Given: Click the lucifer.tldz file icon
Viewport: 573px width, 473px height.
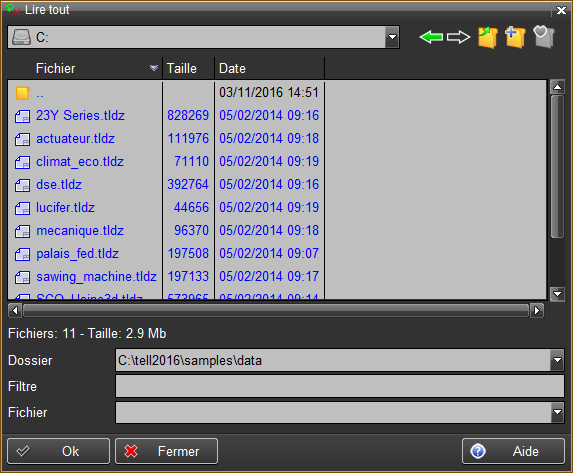Looking at the screenshot, I should click(x=22, y=208).
